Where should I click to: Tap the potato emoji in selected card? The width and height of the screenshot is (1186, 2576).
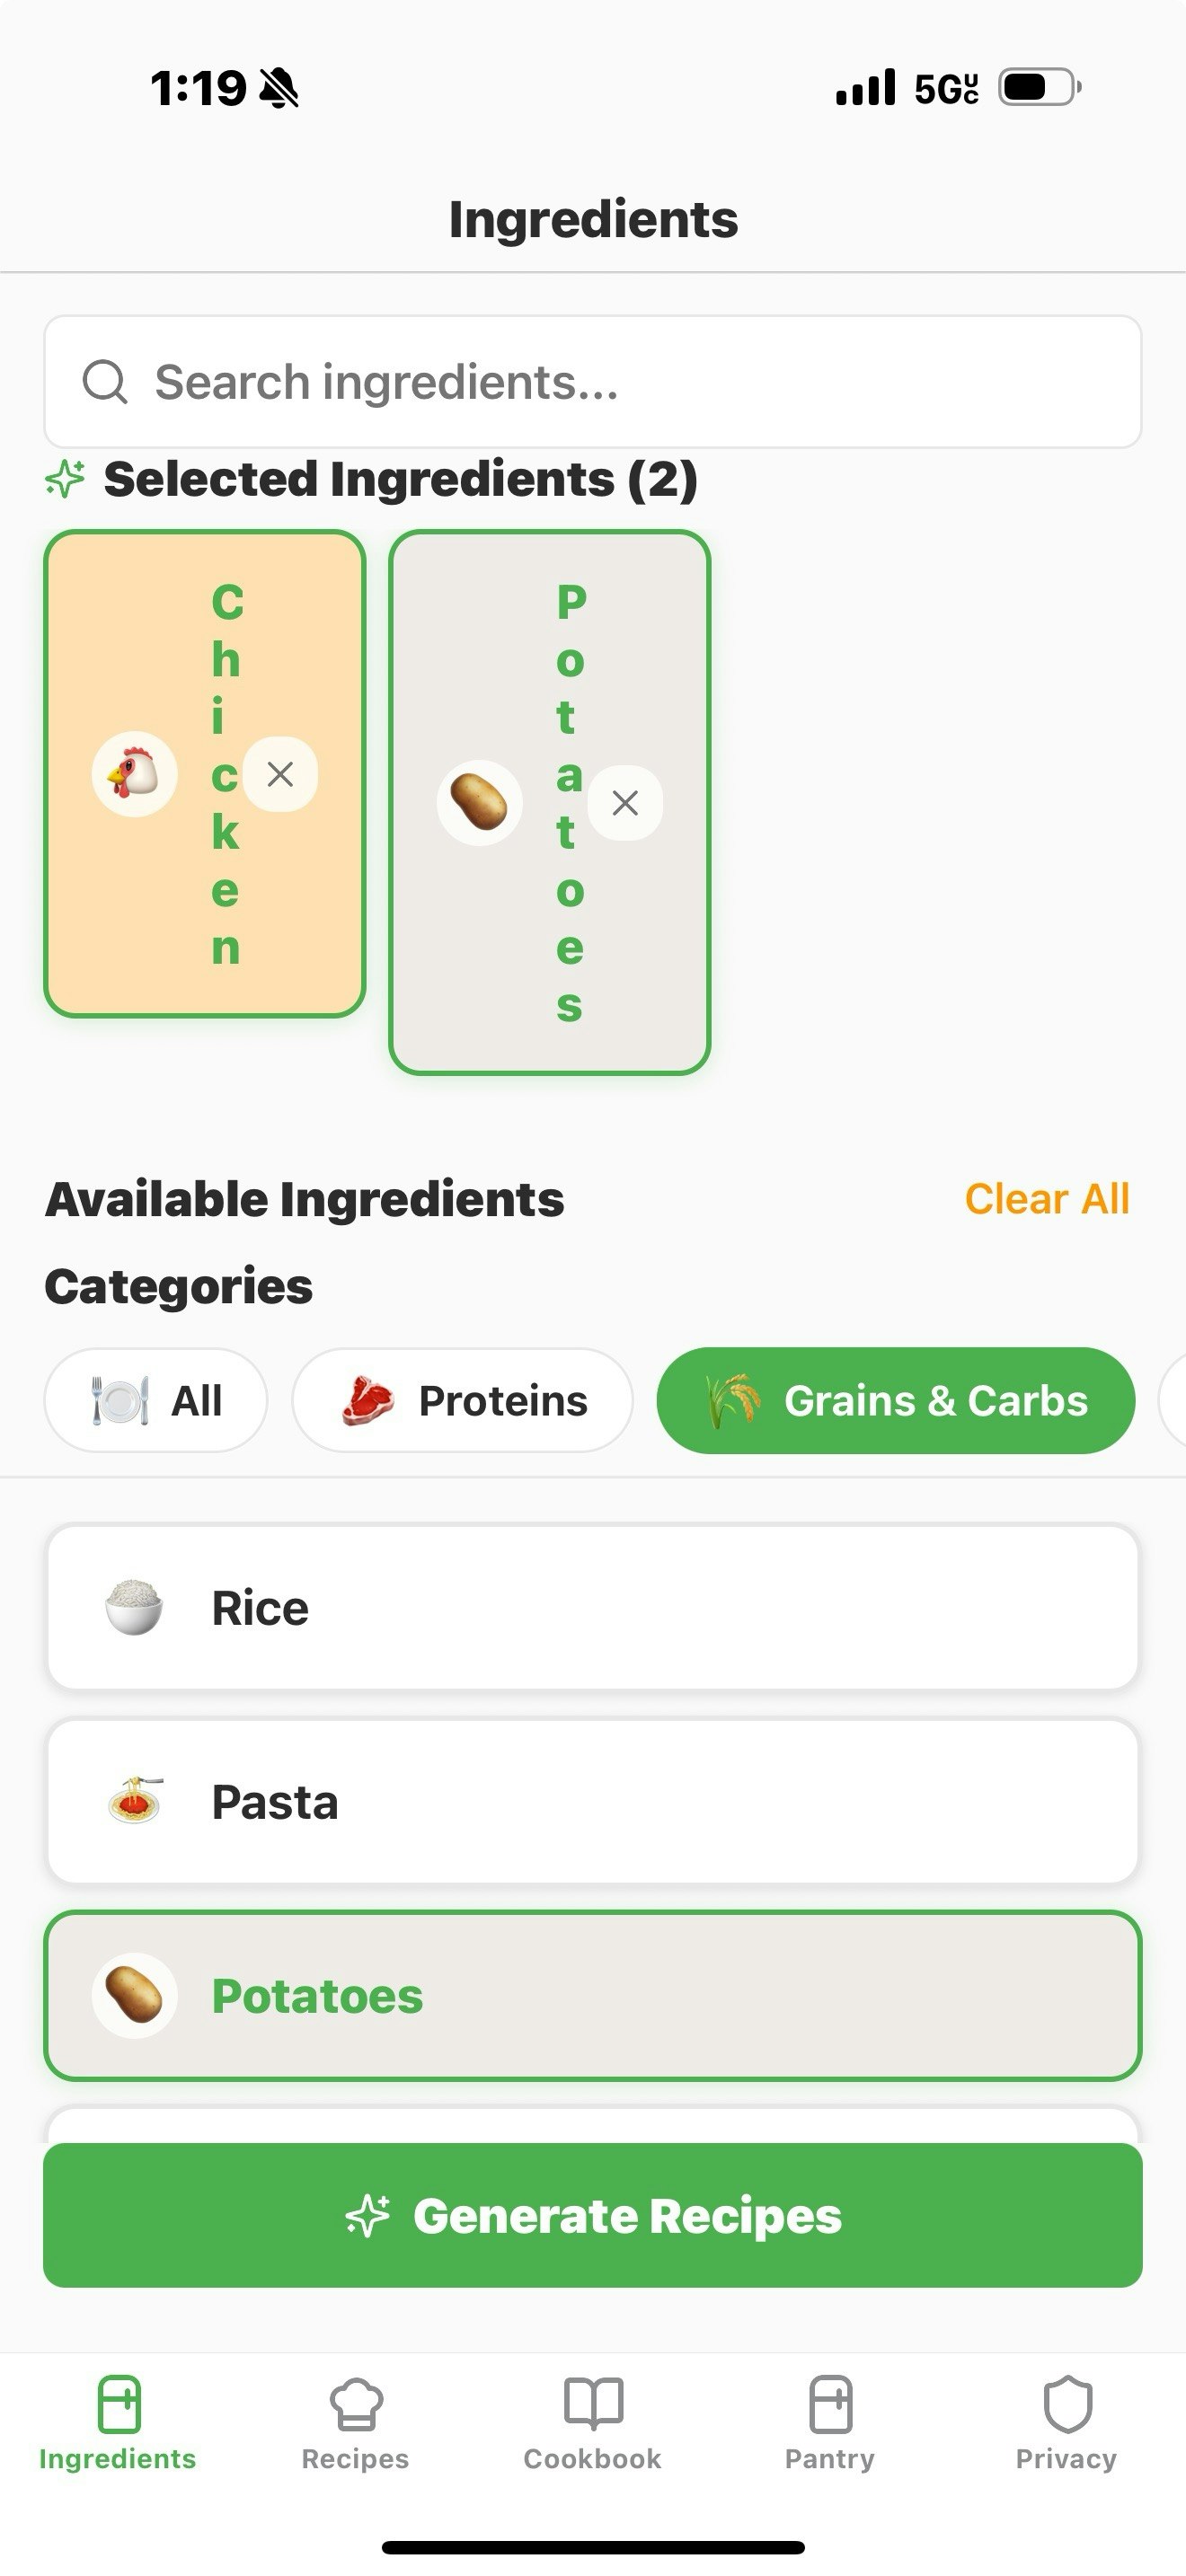479,803
